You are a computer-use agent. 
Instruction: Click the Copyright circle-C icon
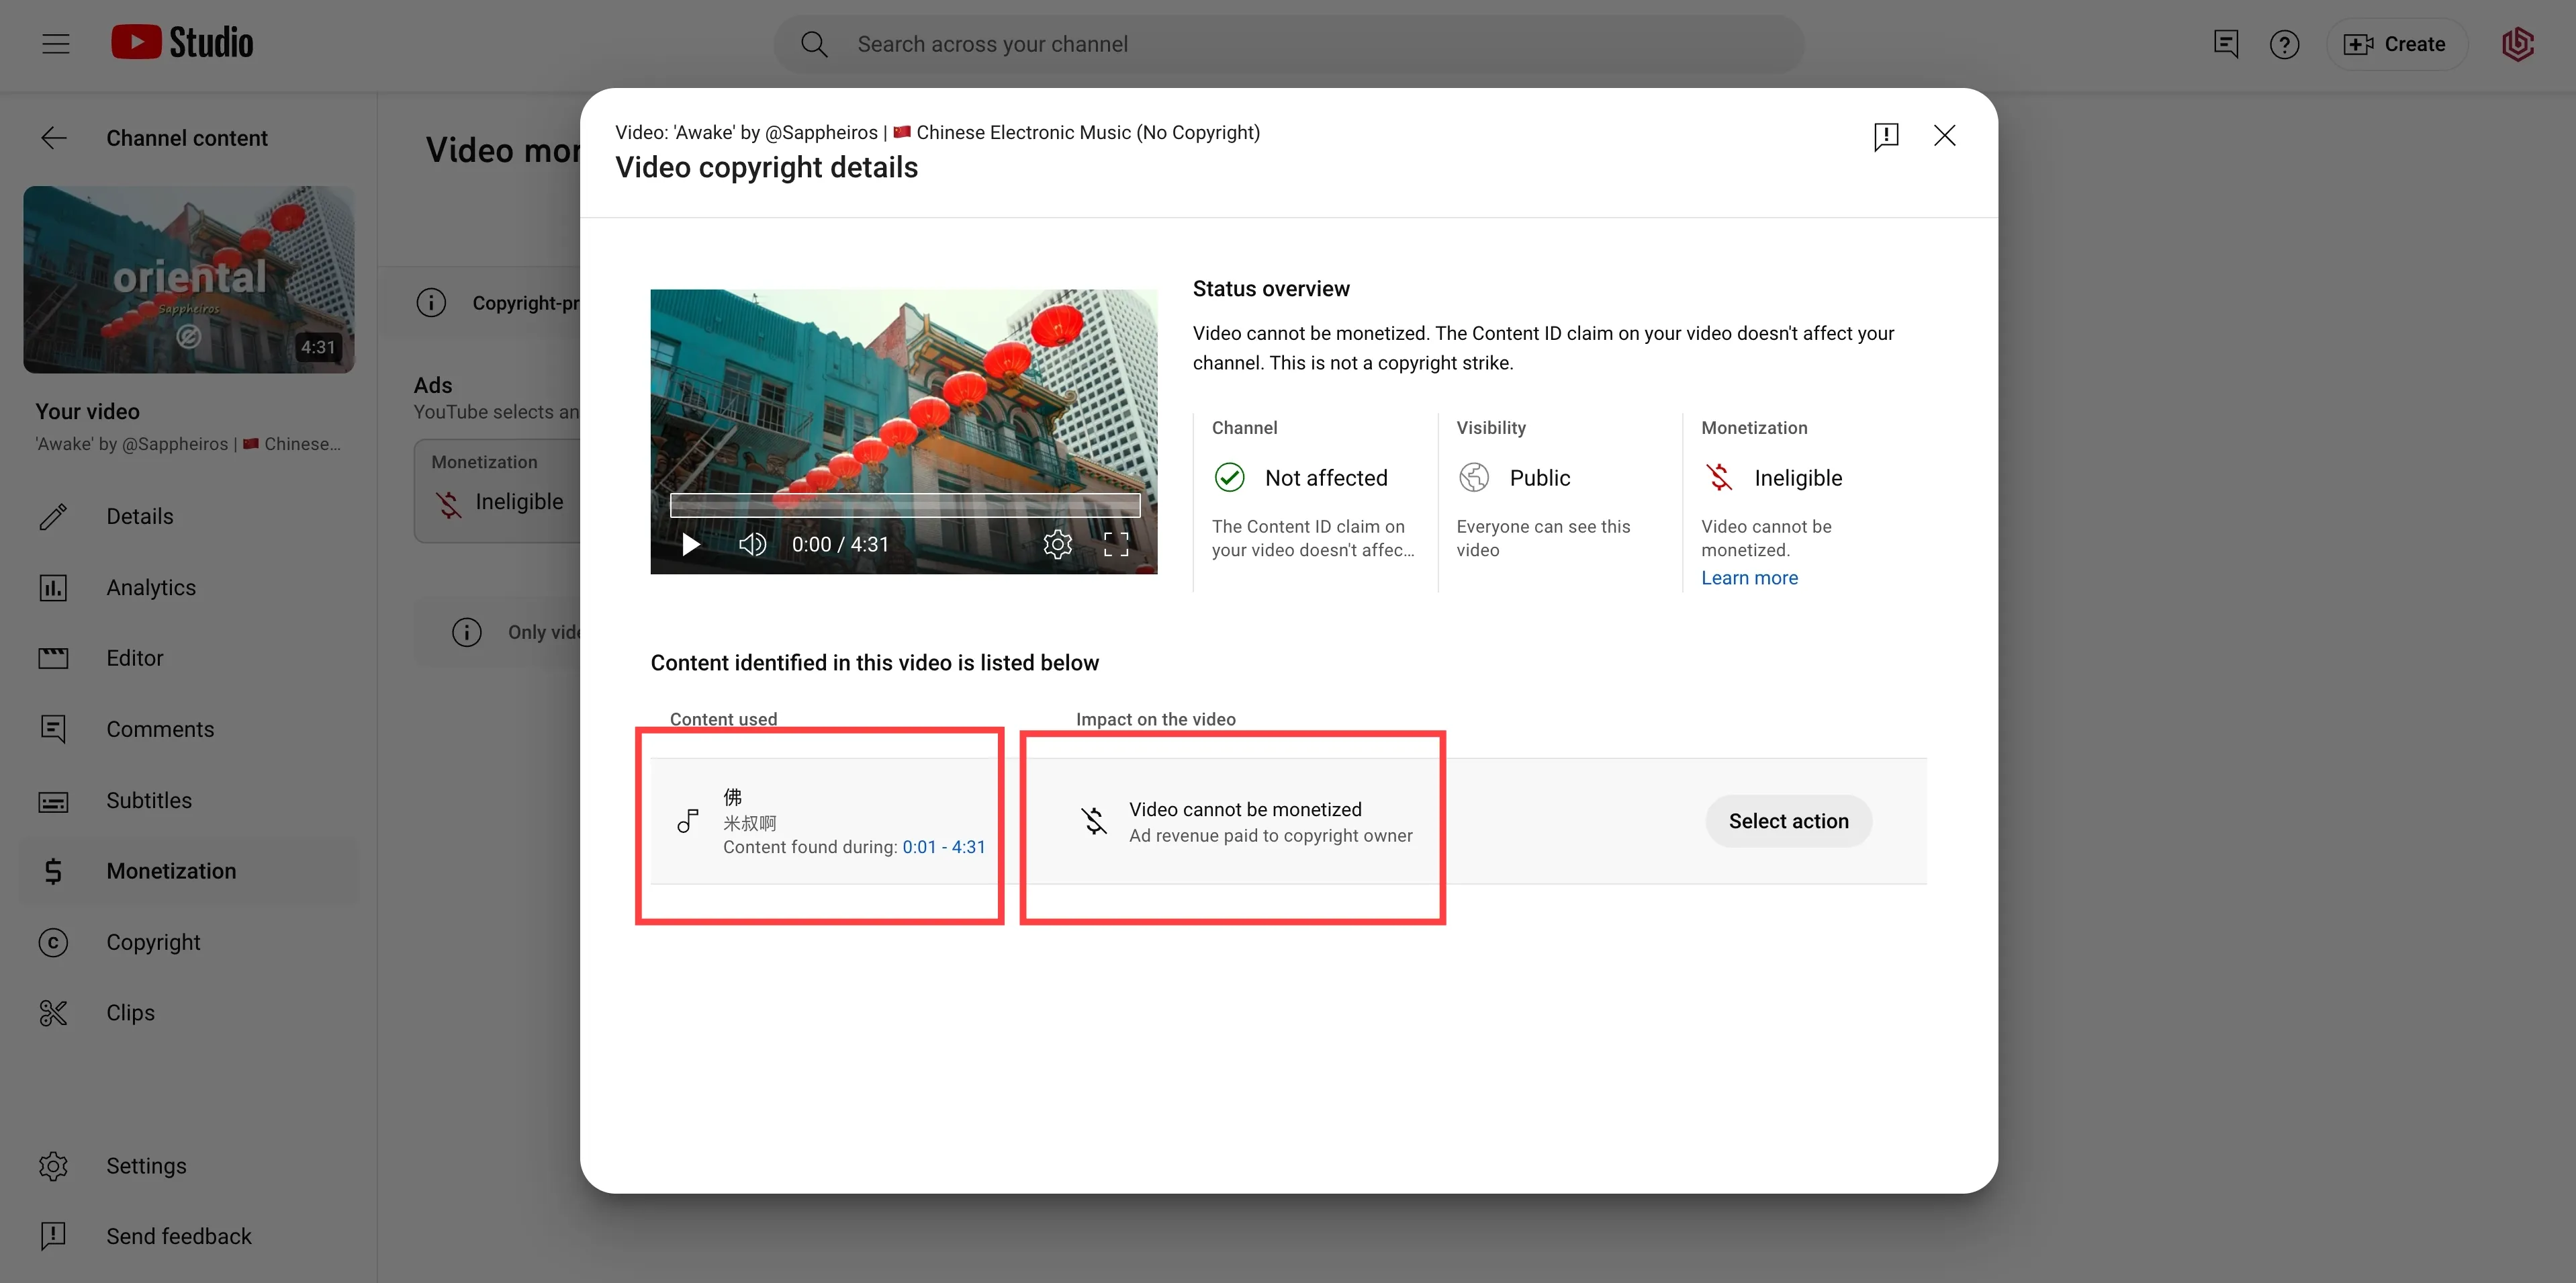pyautogui.click(x=53, y=942)
